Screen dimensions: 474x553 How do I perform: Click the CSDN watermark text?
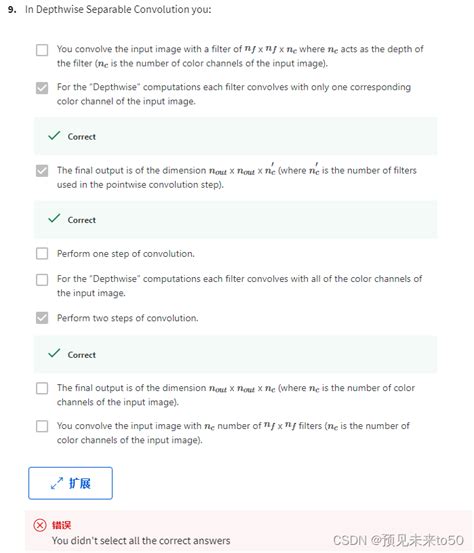pos(398,540)
